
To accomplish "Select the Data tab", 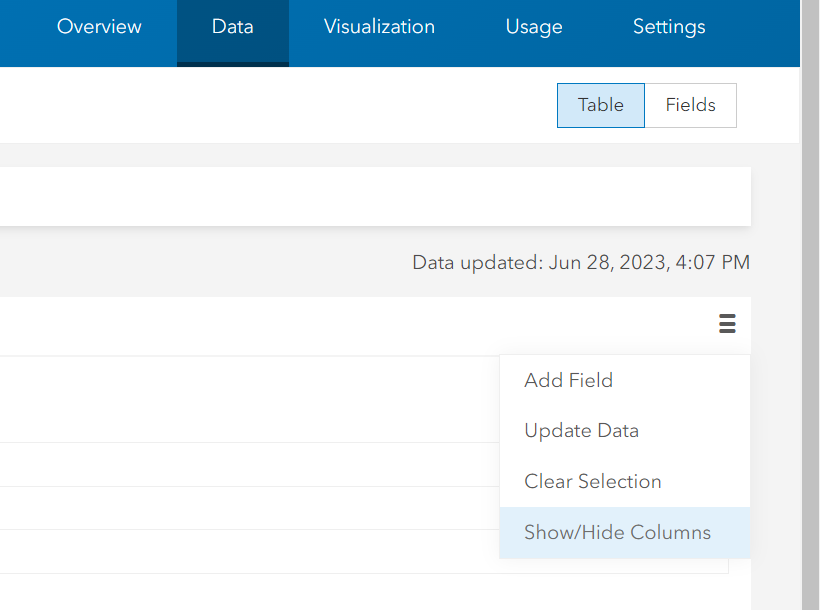I will point(232,27).
